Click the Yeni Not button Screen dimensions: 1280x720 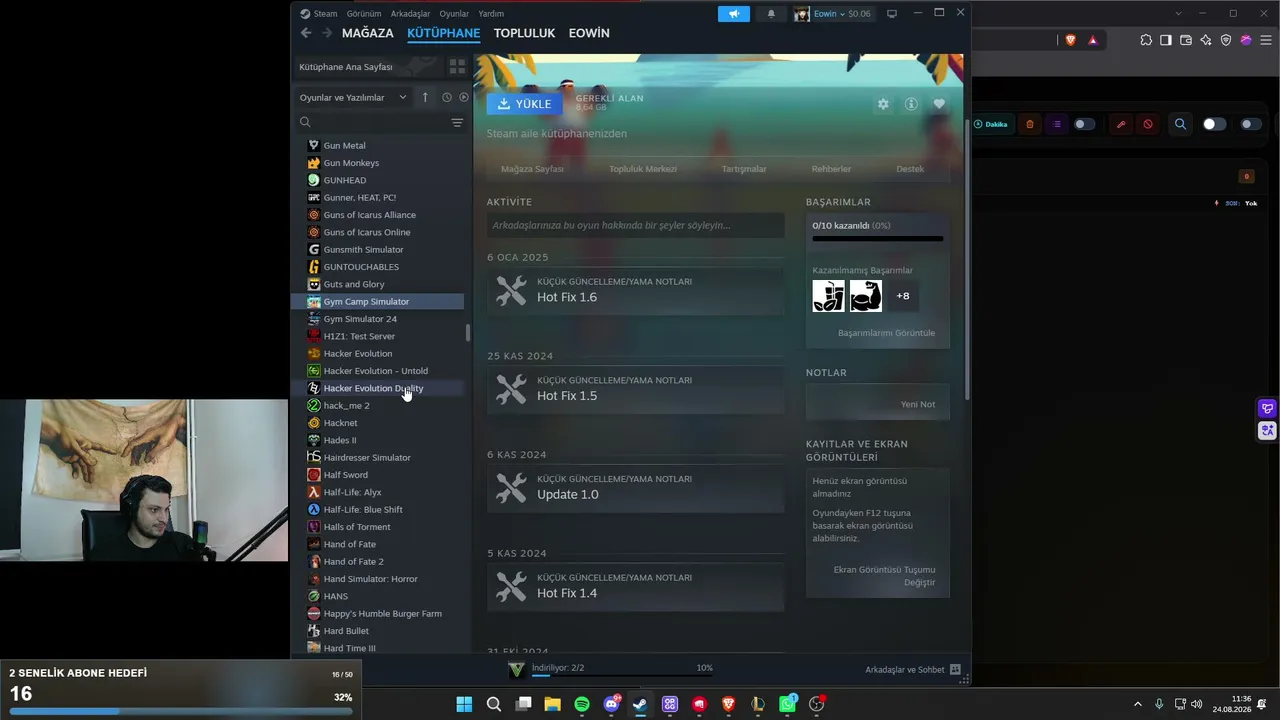click(x=918, y=404)
